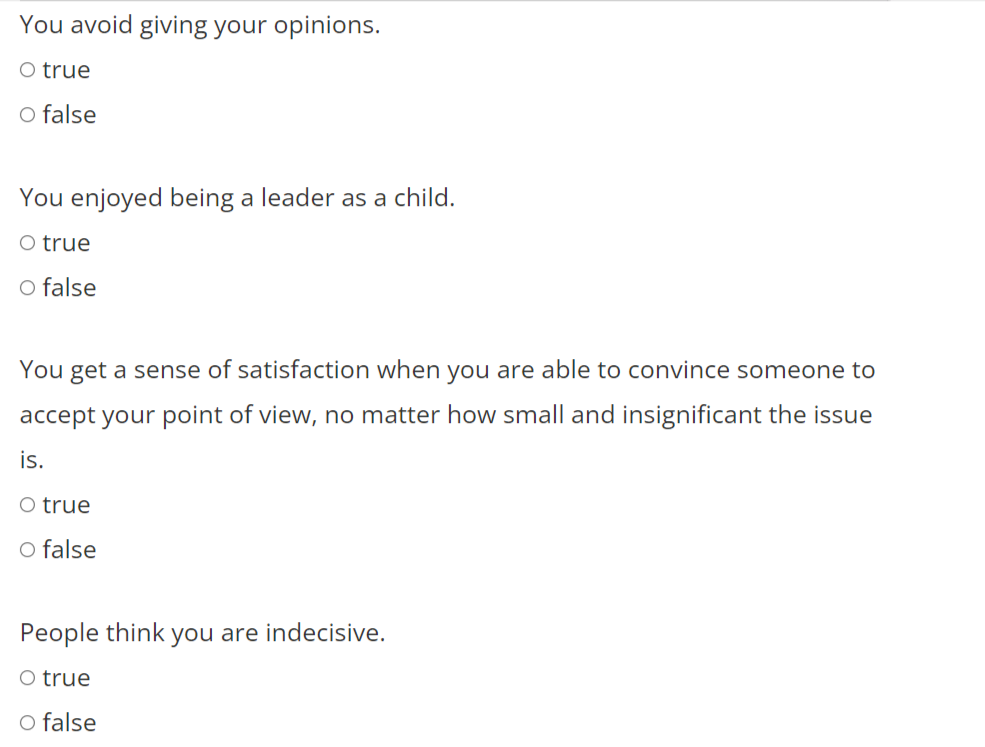
Task: Select true for avoid giving opinions
Action: click(27, 70)
